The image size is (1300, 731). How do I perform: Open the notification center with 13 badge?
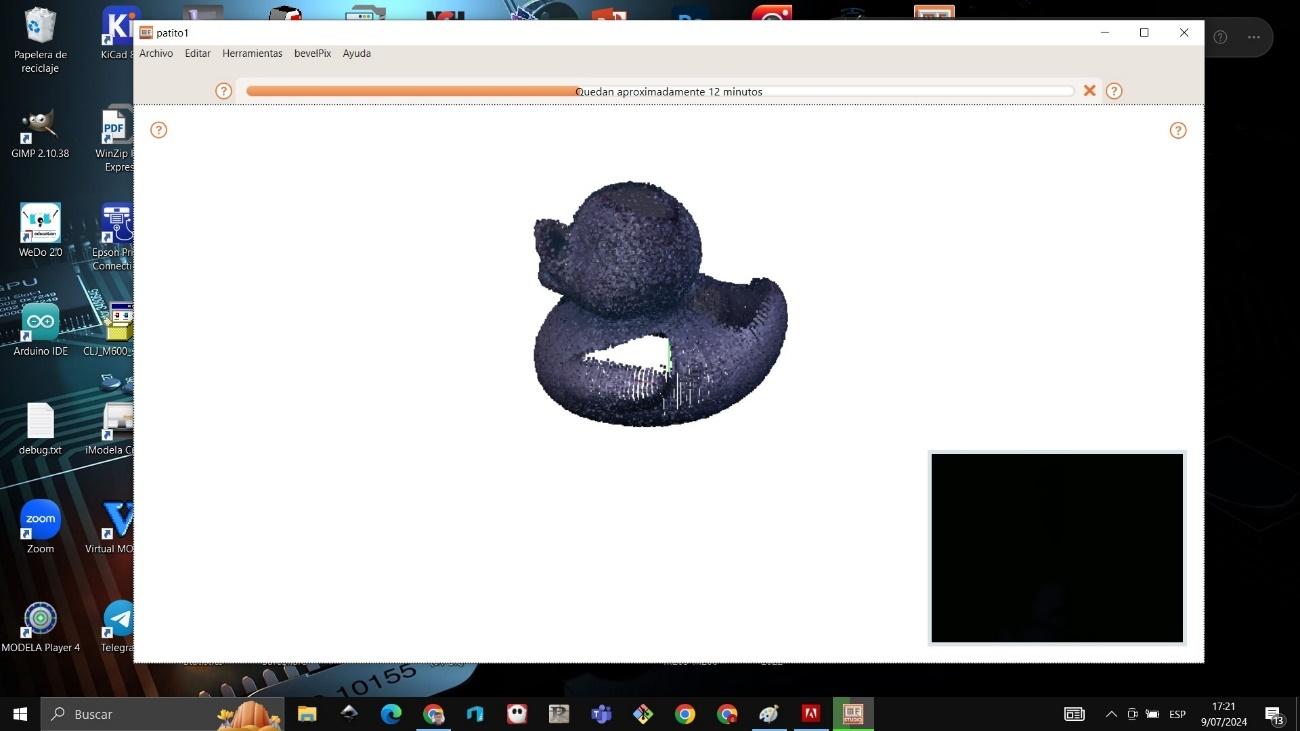click(x=1274, y=714)
